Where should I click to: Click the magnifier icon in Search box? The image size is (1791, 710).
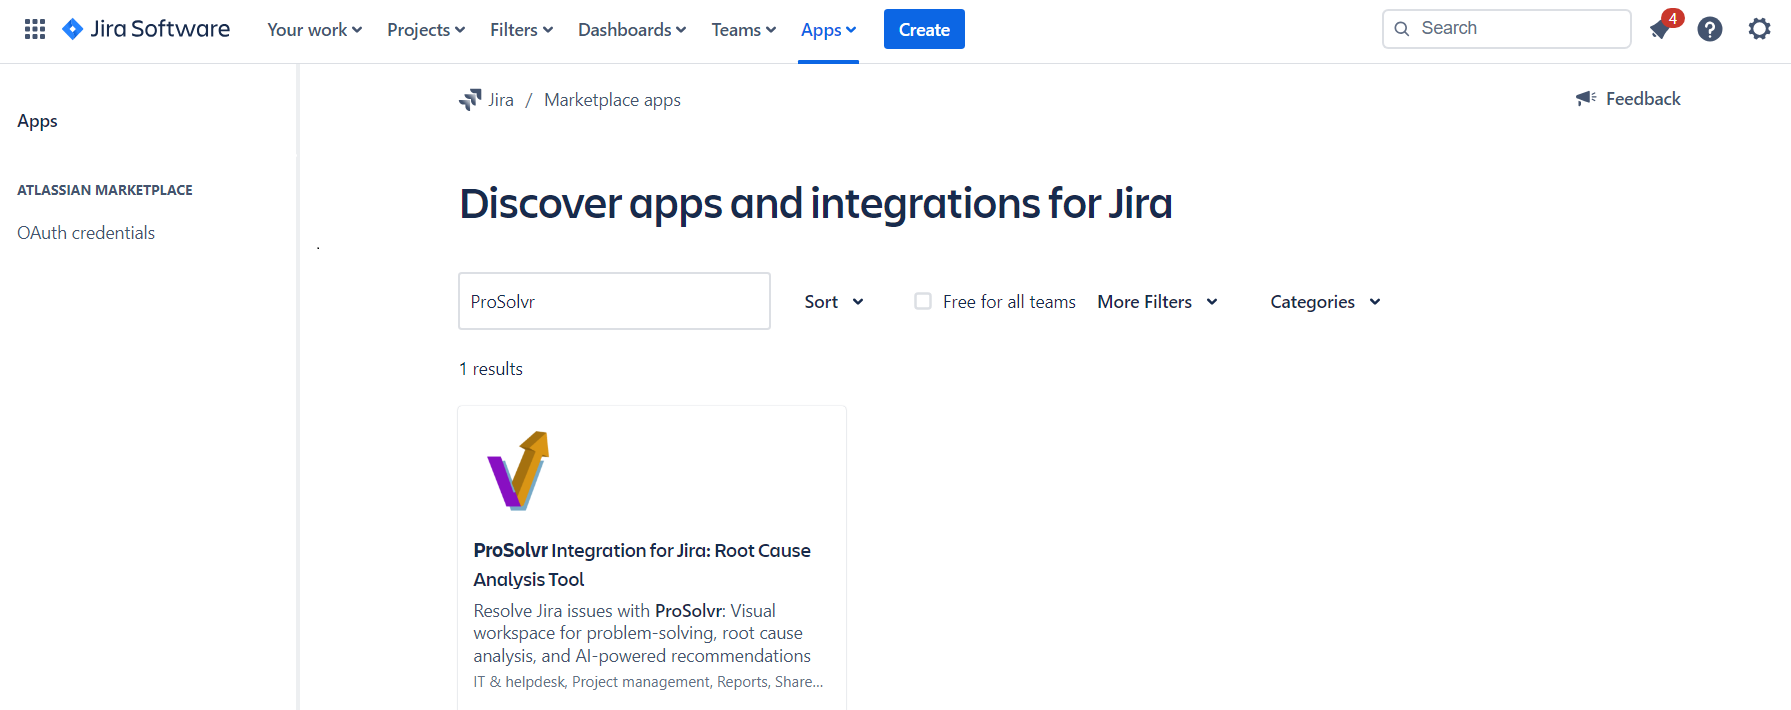[1402, 28]
